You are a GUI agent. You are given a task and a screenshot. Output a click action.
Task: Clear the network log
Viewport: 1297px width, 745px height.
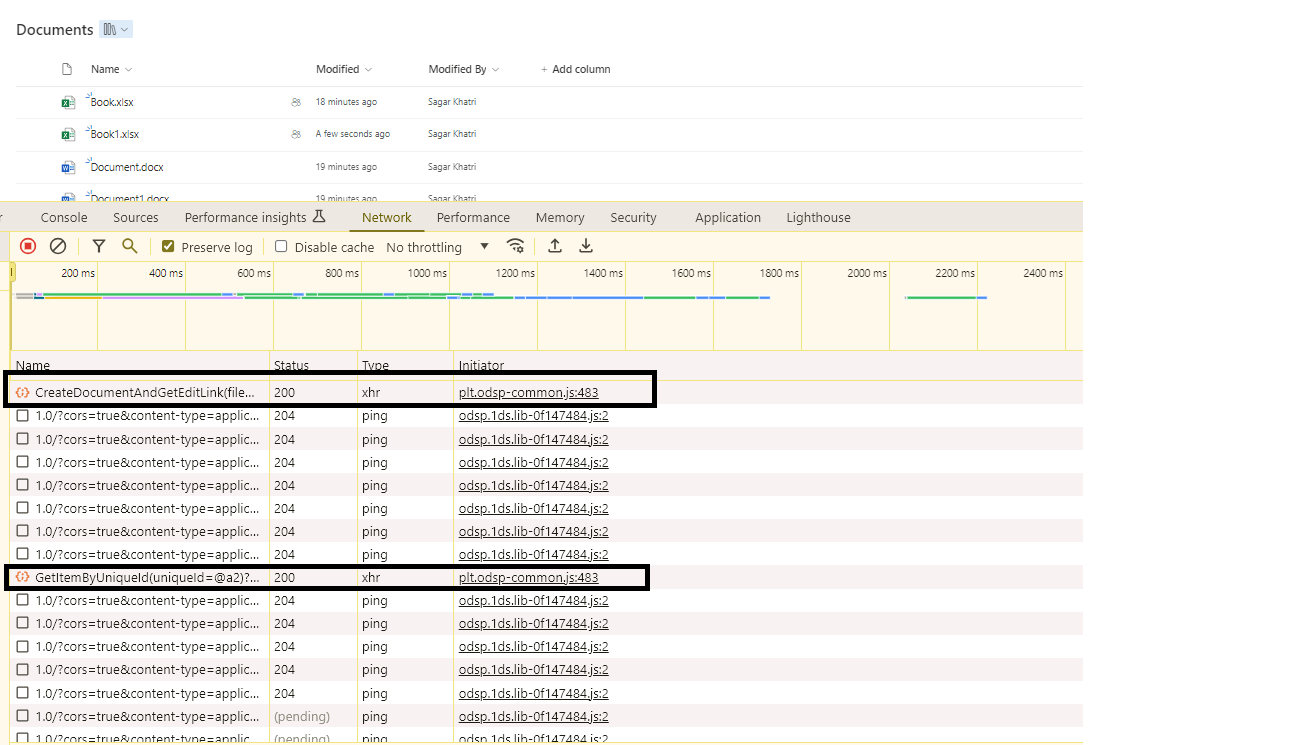(x=57, y=246)
